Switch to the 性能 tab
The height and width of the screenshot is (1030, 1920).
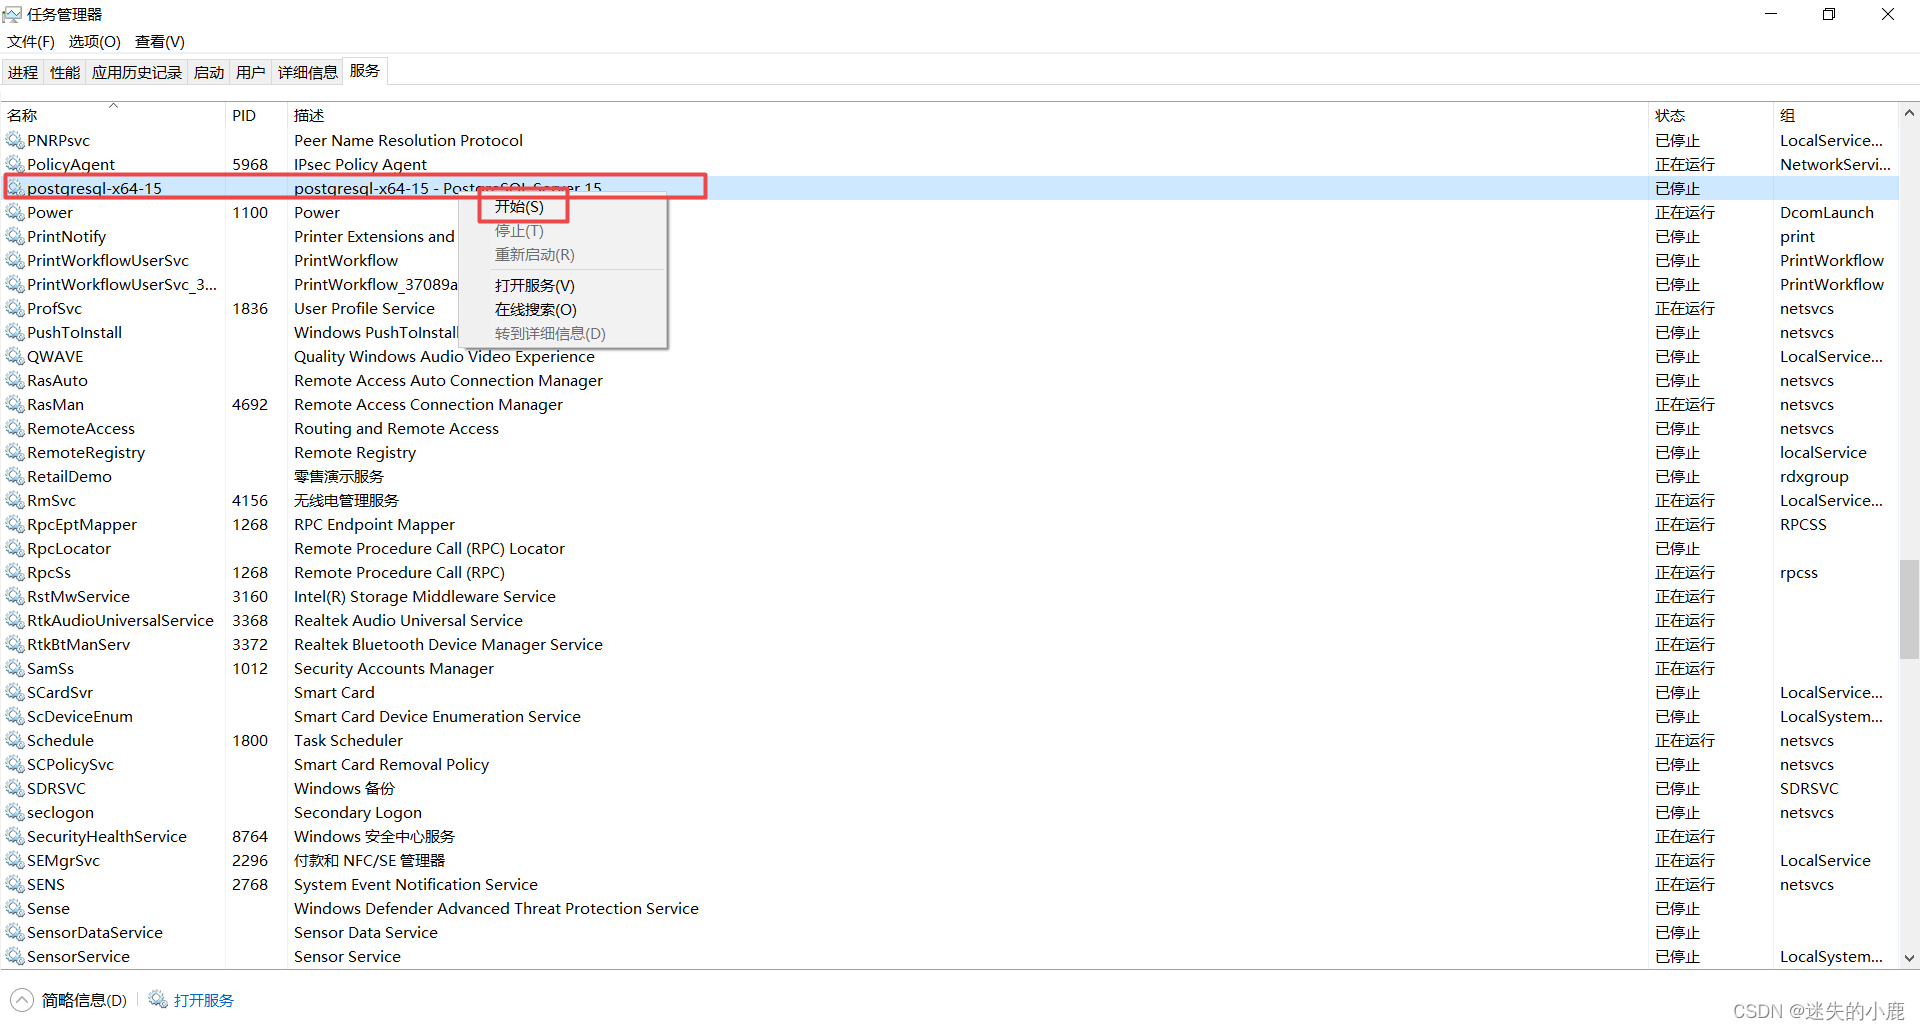65,72
